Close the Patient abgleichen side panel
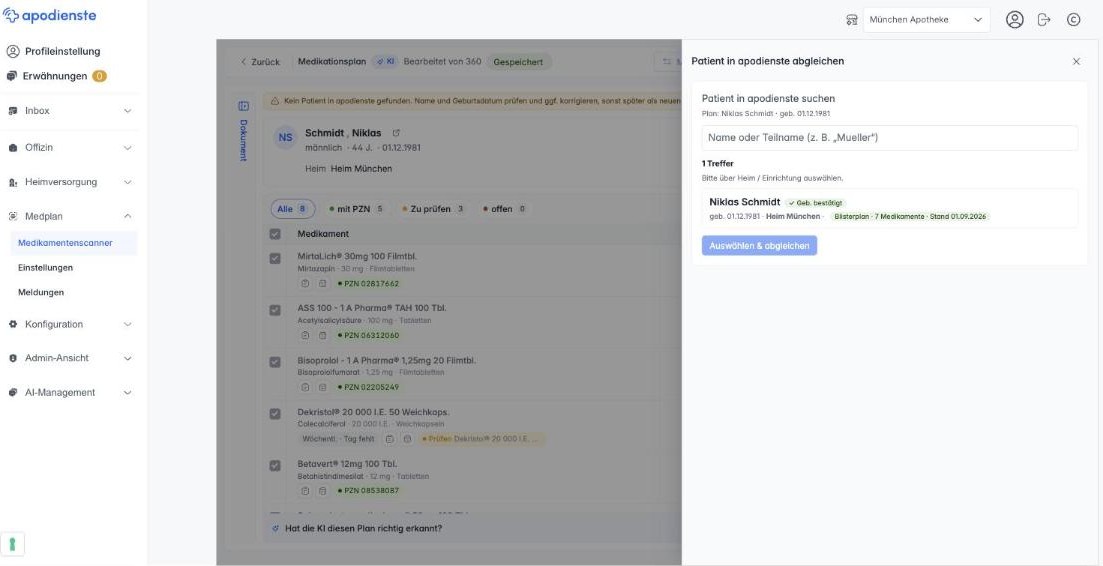The height and width of the screenshot is (566, 1103). [1076, 61]
